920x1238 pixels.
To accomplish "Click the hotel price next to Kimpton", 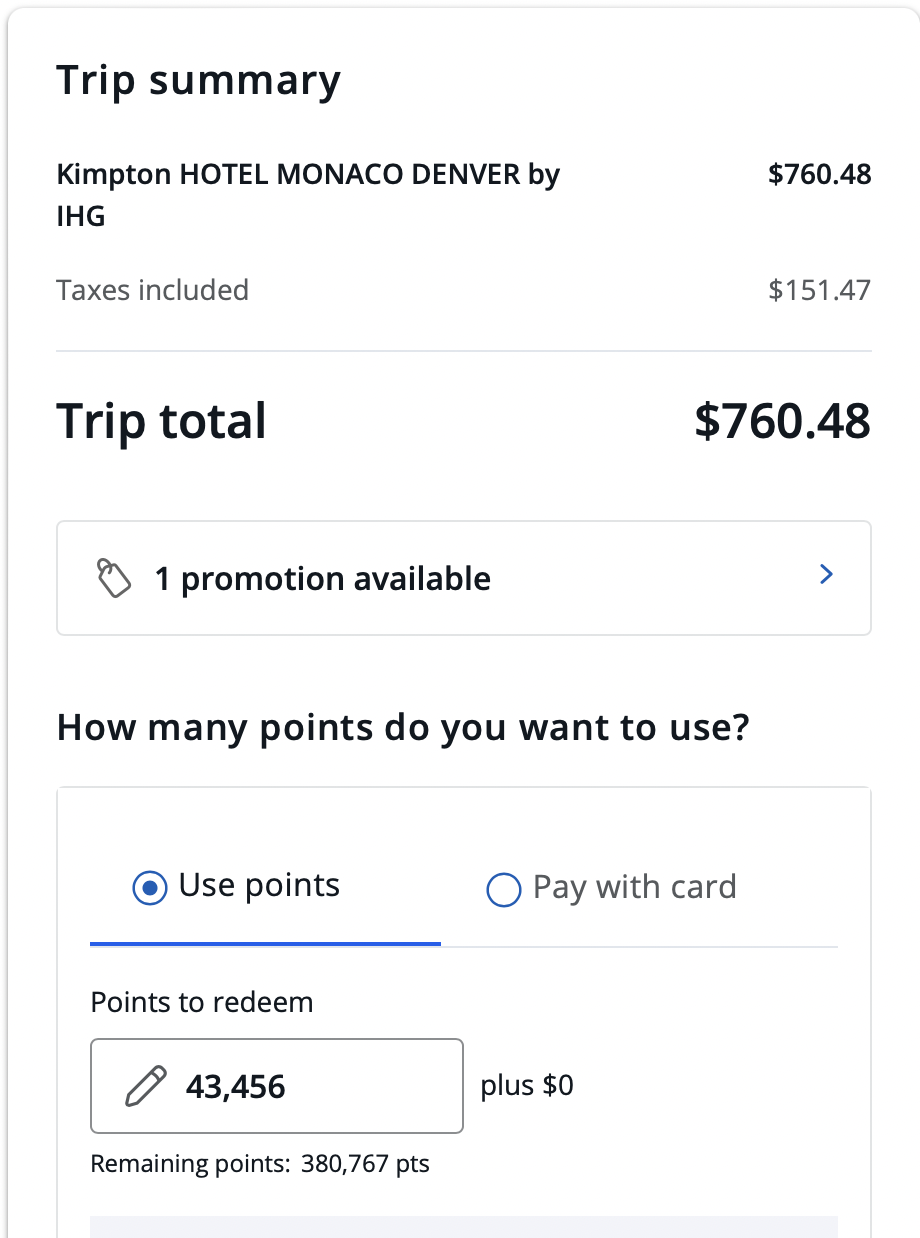I will [819, 175].
